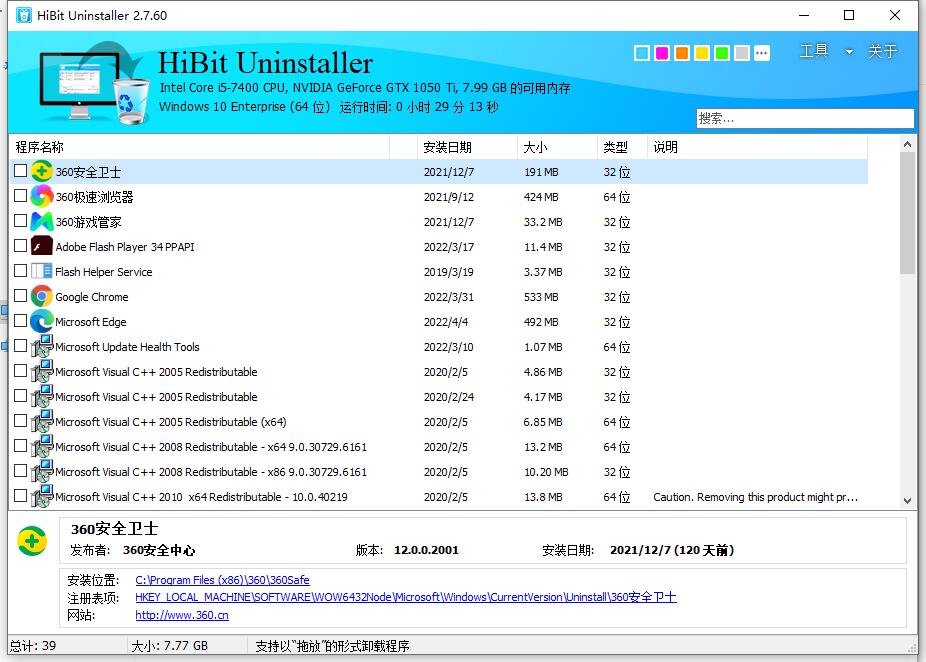Select the Flash Helper Service checkbox
Viewport: 926px width, 662px height.
click(x=20, y=270)
